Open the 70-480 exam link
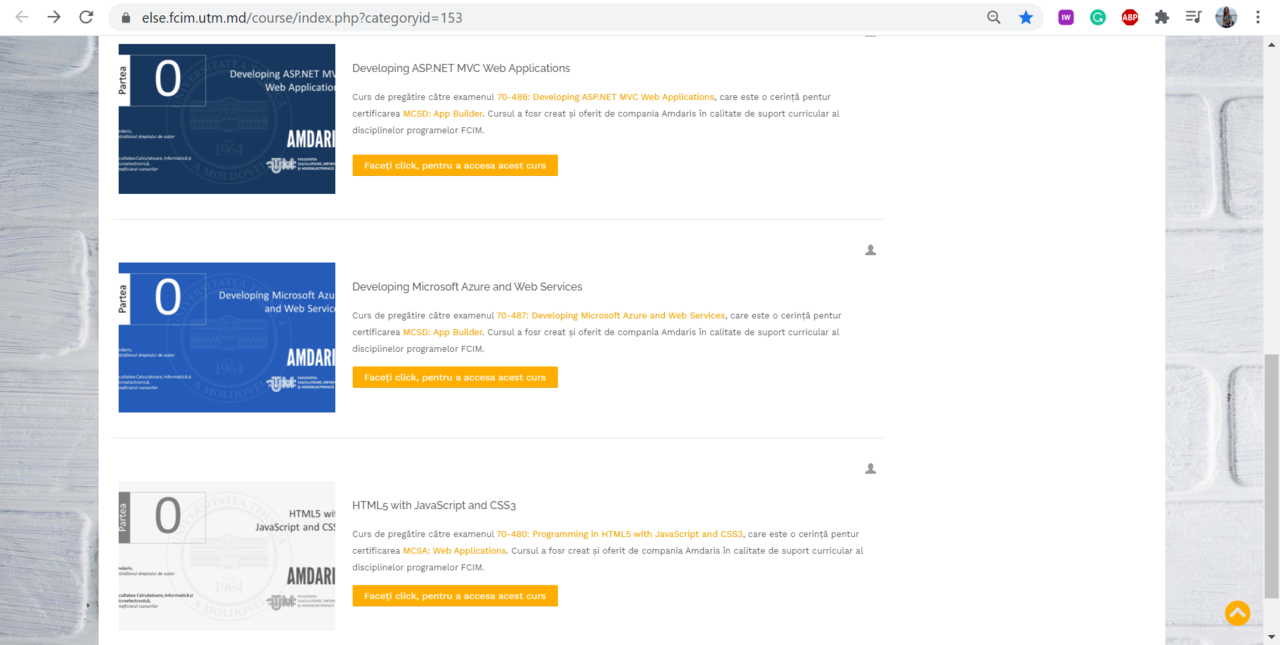 tap(620, 534)
